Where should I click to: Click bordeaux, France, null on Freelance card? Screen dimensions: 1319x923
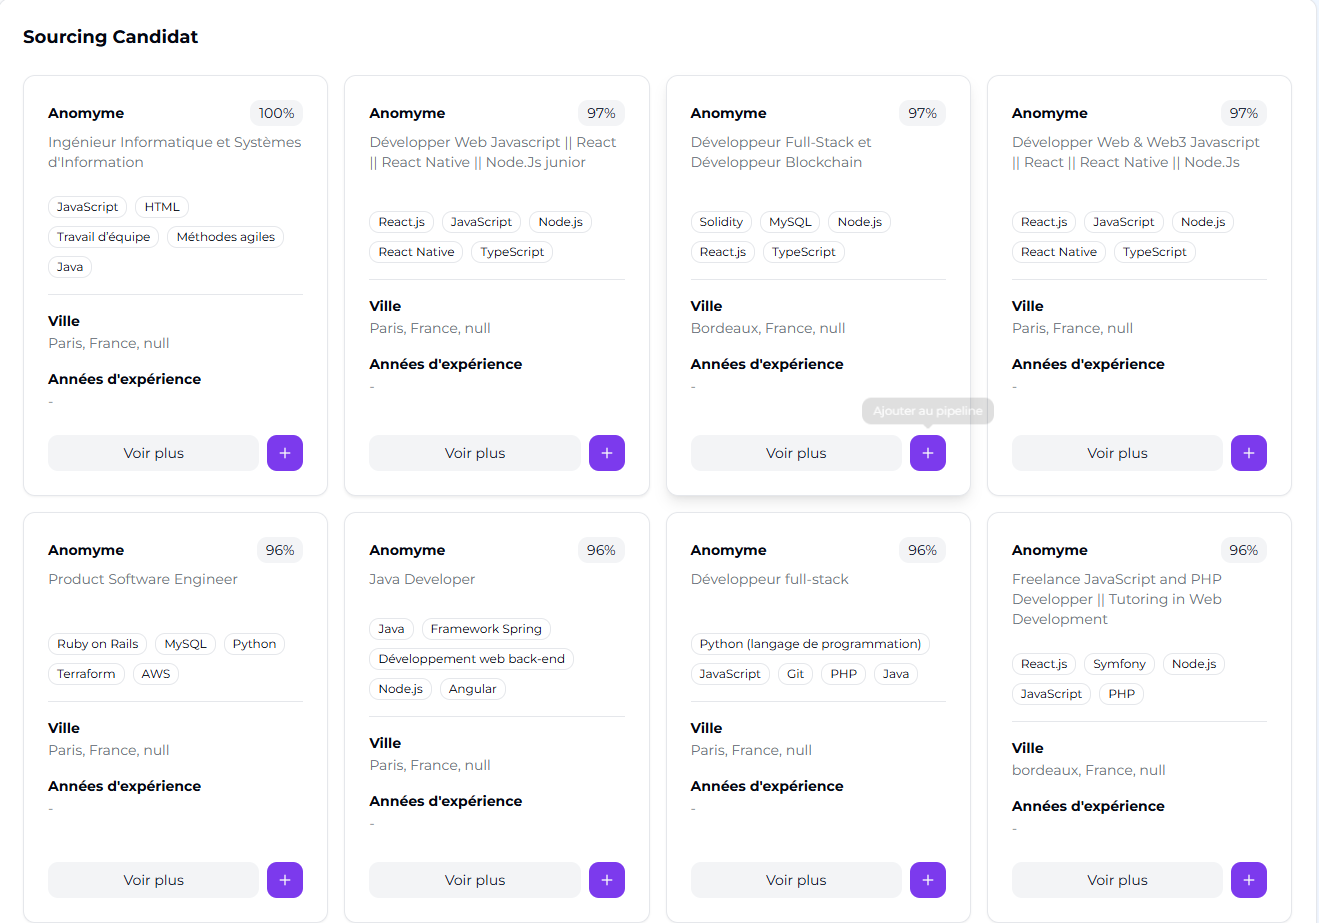click(1089, 770)
